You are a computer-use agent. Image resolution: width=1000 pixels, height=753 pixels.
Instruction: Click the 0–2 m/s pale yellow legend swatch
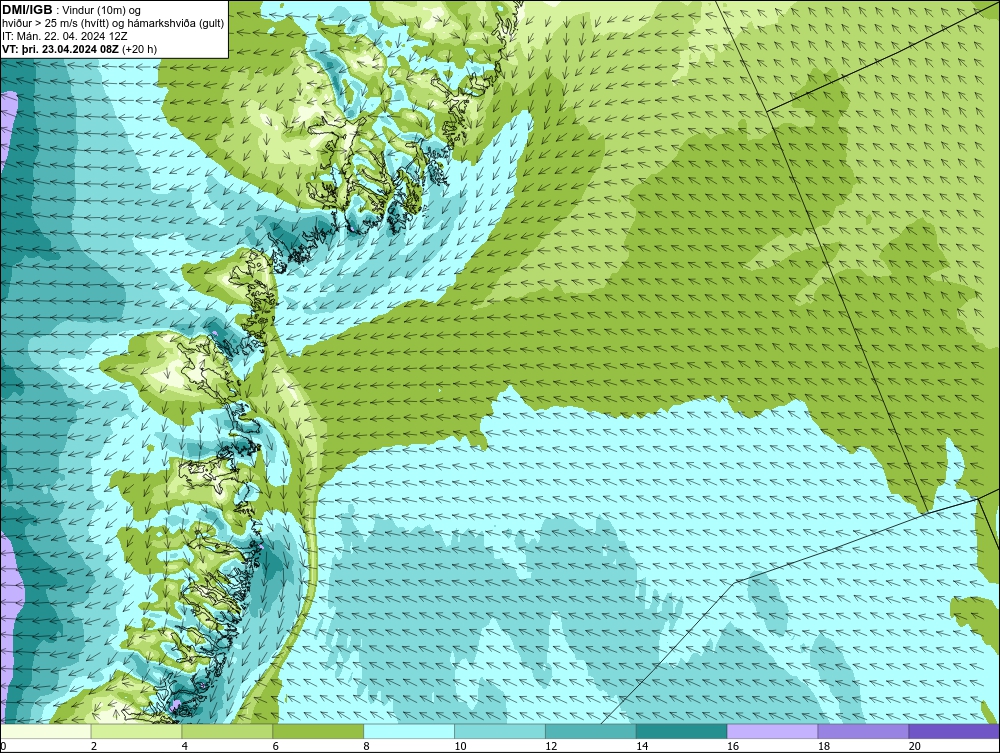46,731
